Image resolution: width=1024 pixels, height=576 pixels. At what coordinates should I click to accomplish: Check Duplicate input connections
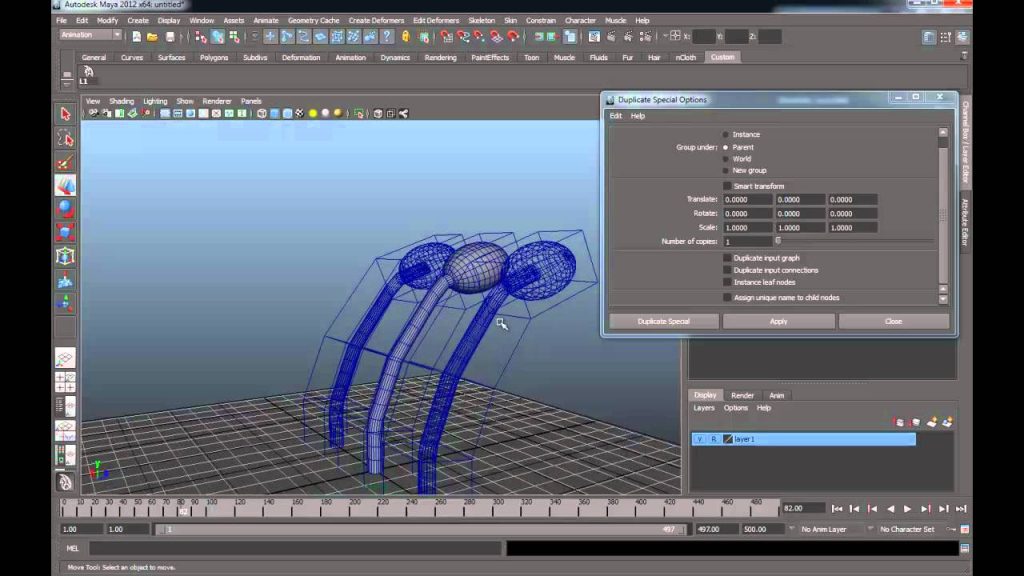(x=727, y=270)
